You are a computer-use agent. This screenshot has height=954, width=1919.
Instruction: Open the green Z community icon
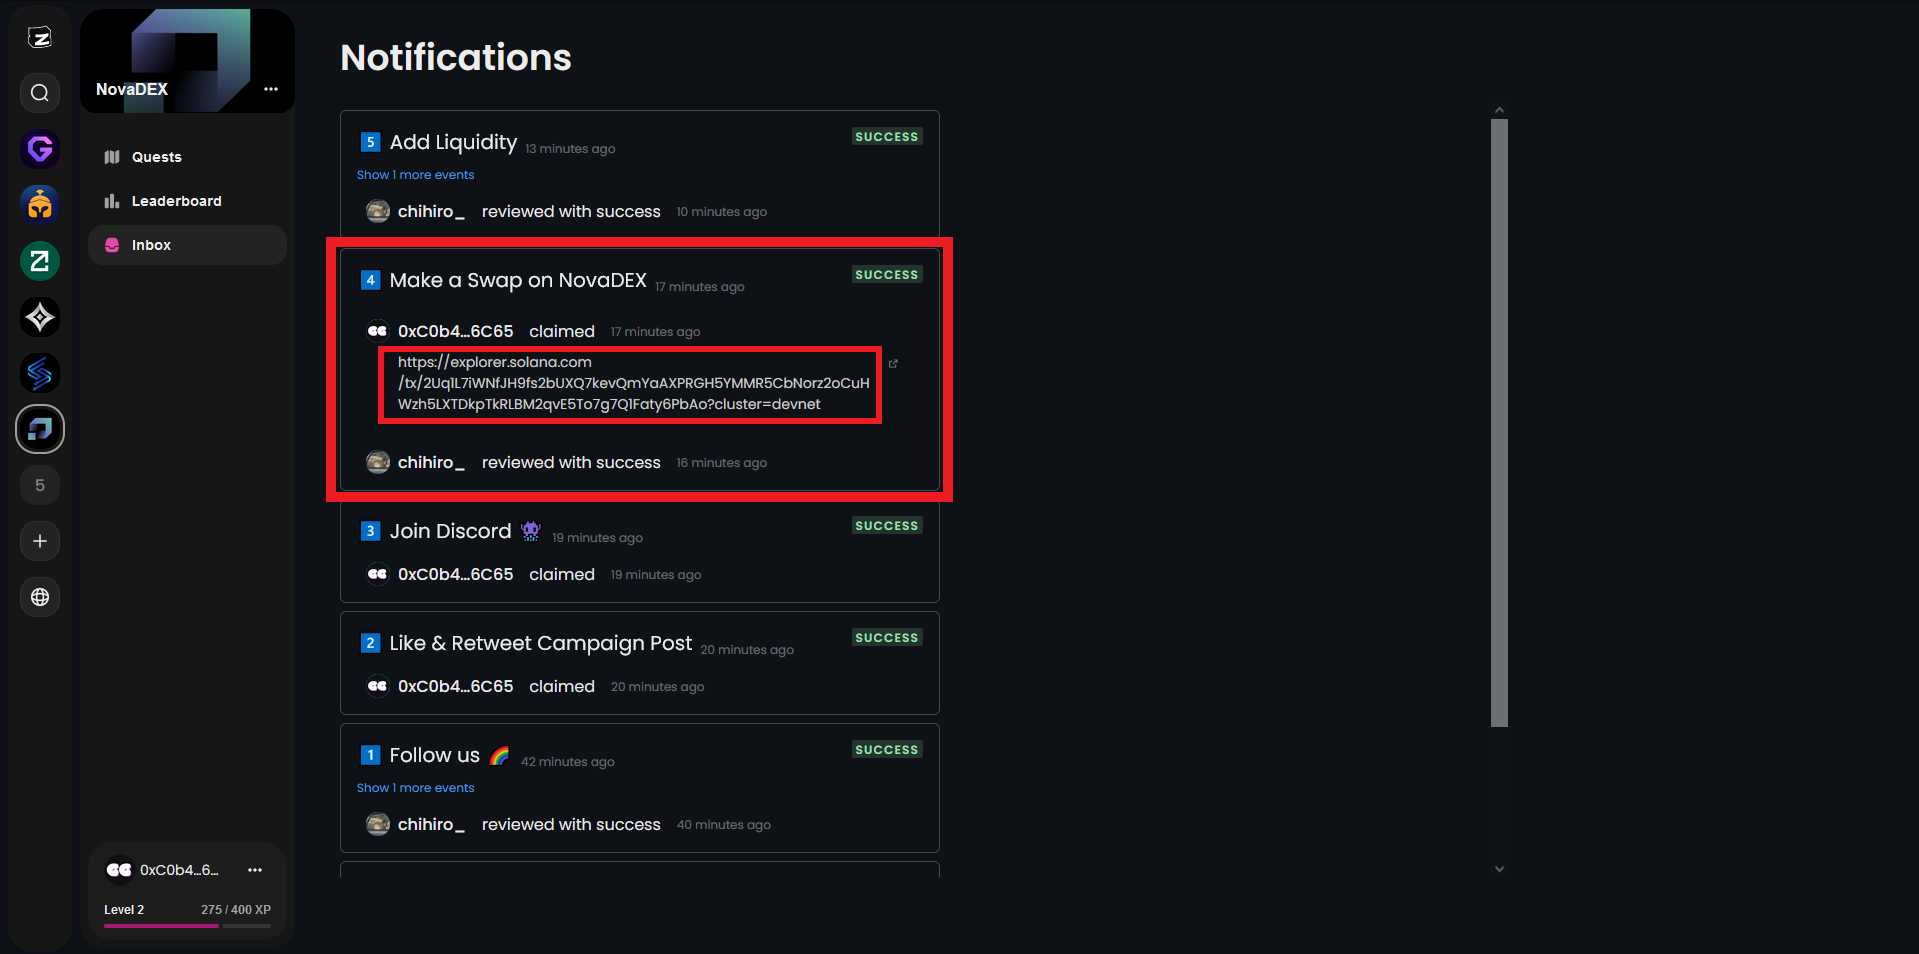point(40,261)
